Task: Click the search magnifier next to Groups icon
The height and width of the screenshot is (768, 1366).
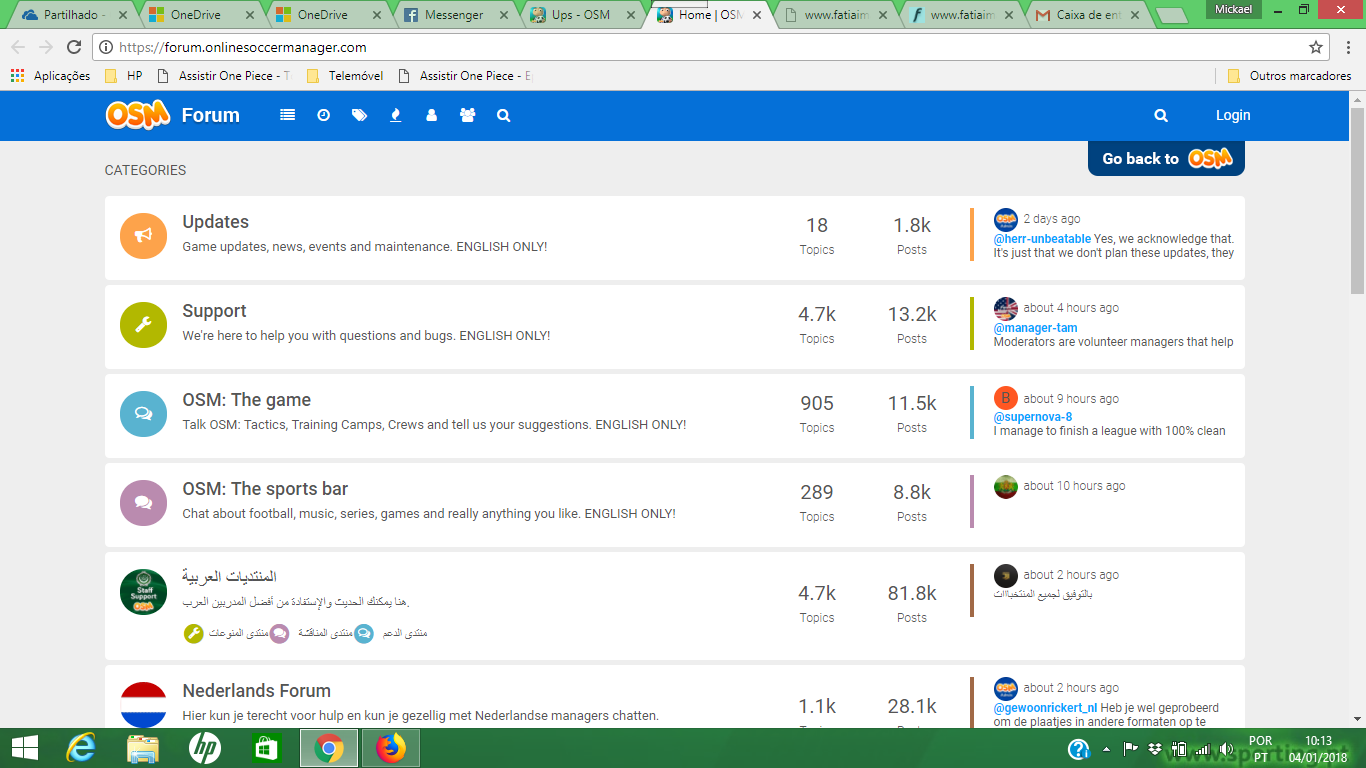Action: (x=503, y=115)
